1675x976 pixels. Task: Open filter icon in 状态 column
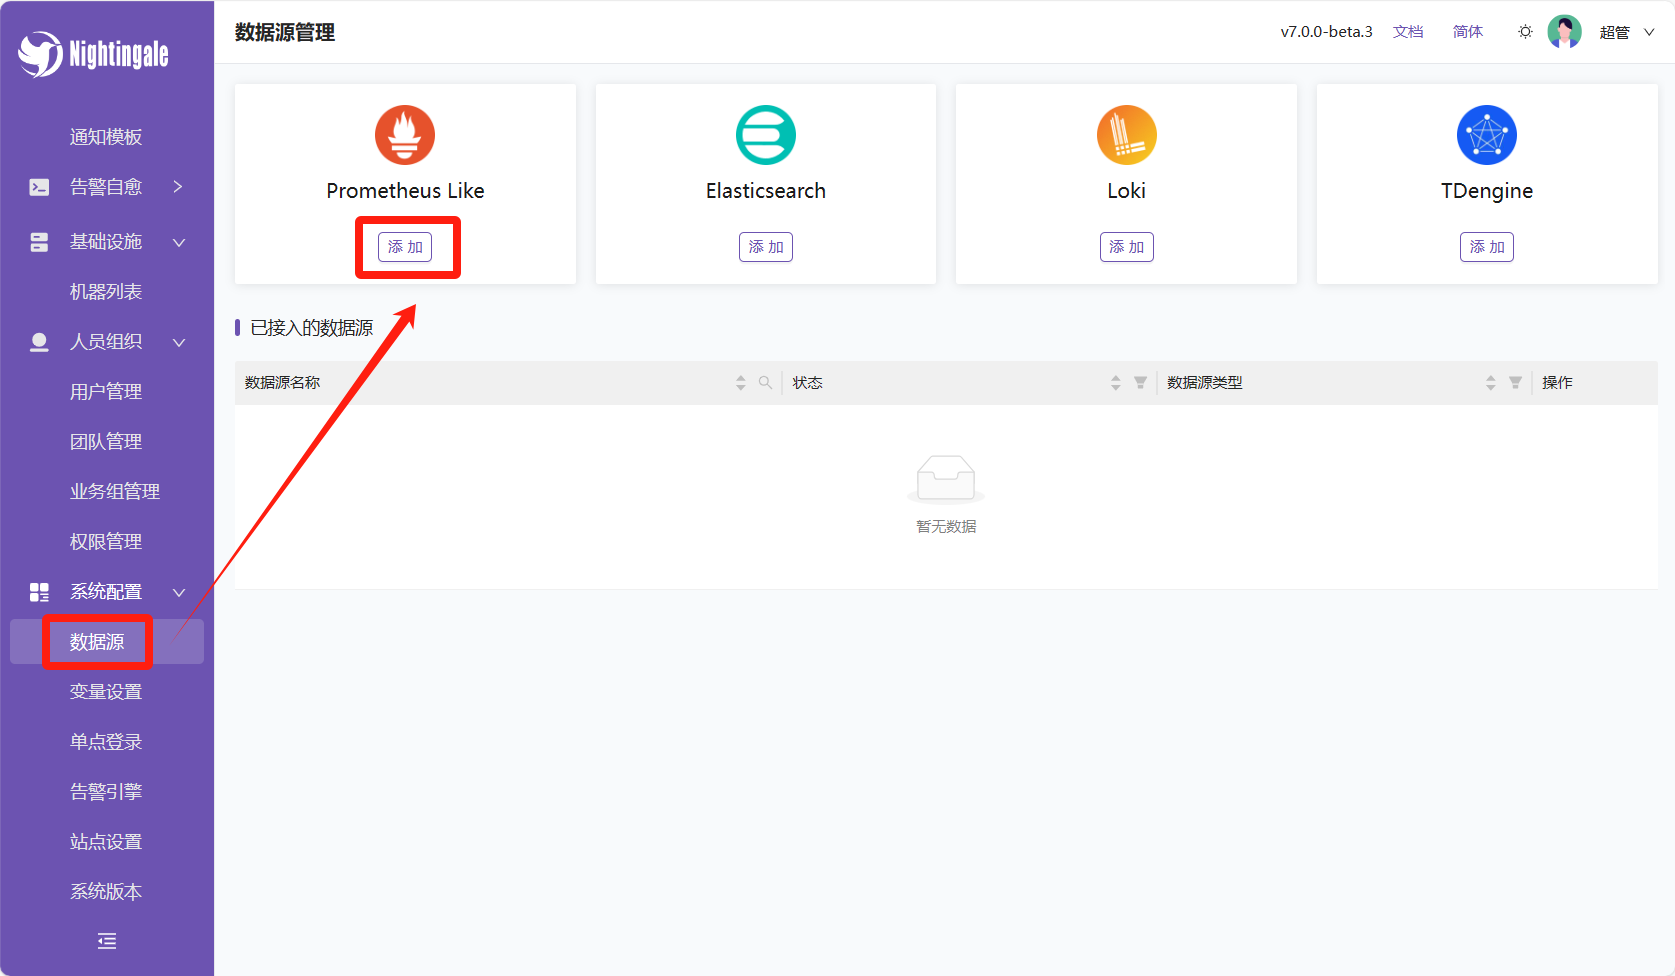[x=1140, y=383]
